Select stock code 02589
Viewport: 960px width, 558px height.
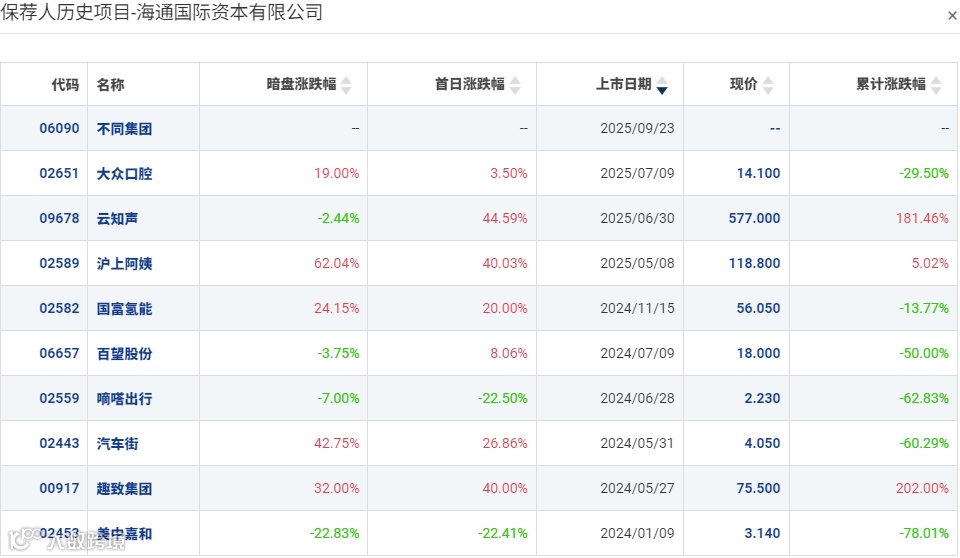[59, 263]
